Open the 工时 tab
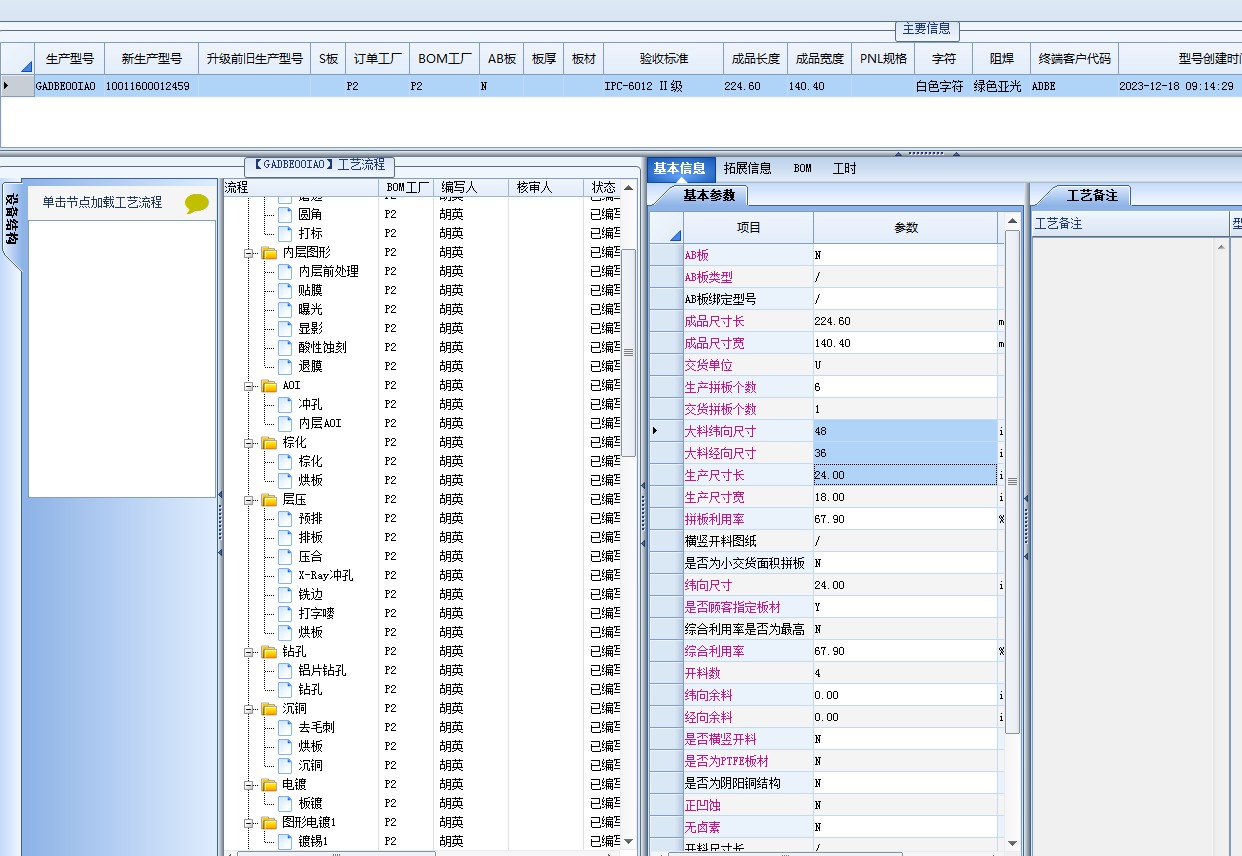The width and height of the screenshot is (1242, 856). pyautogui.click(x=845, y=169)
